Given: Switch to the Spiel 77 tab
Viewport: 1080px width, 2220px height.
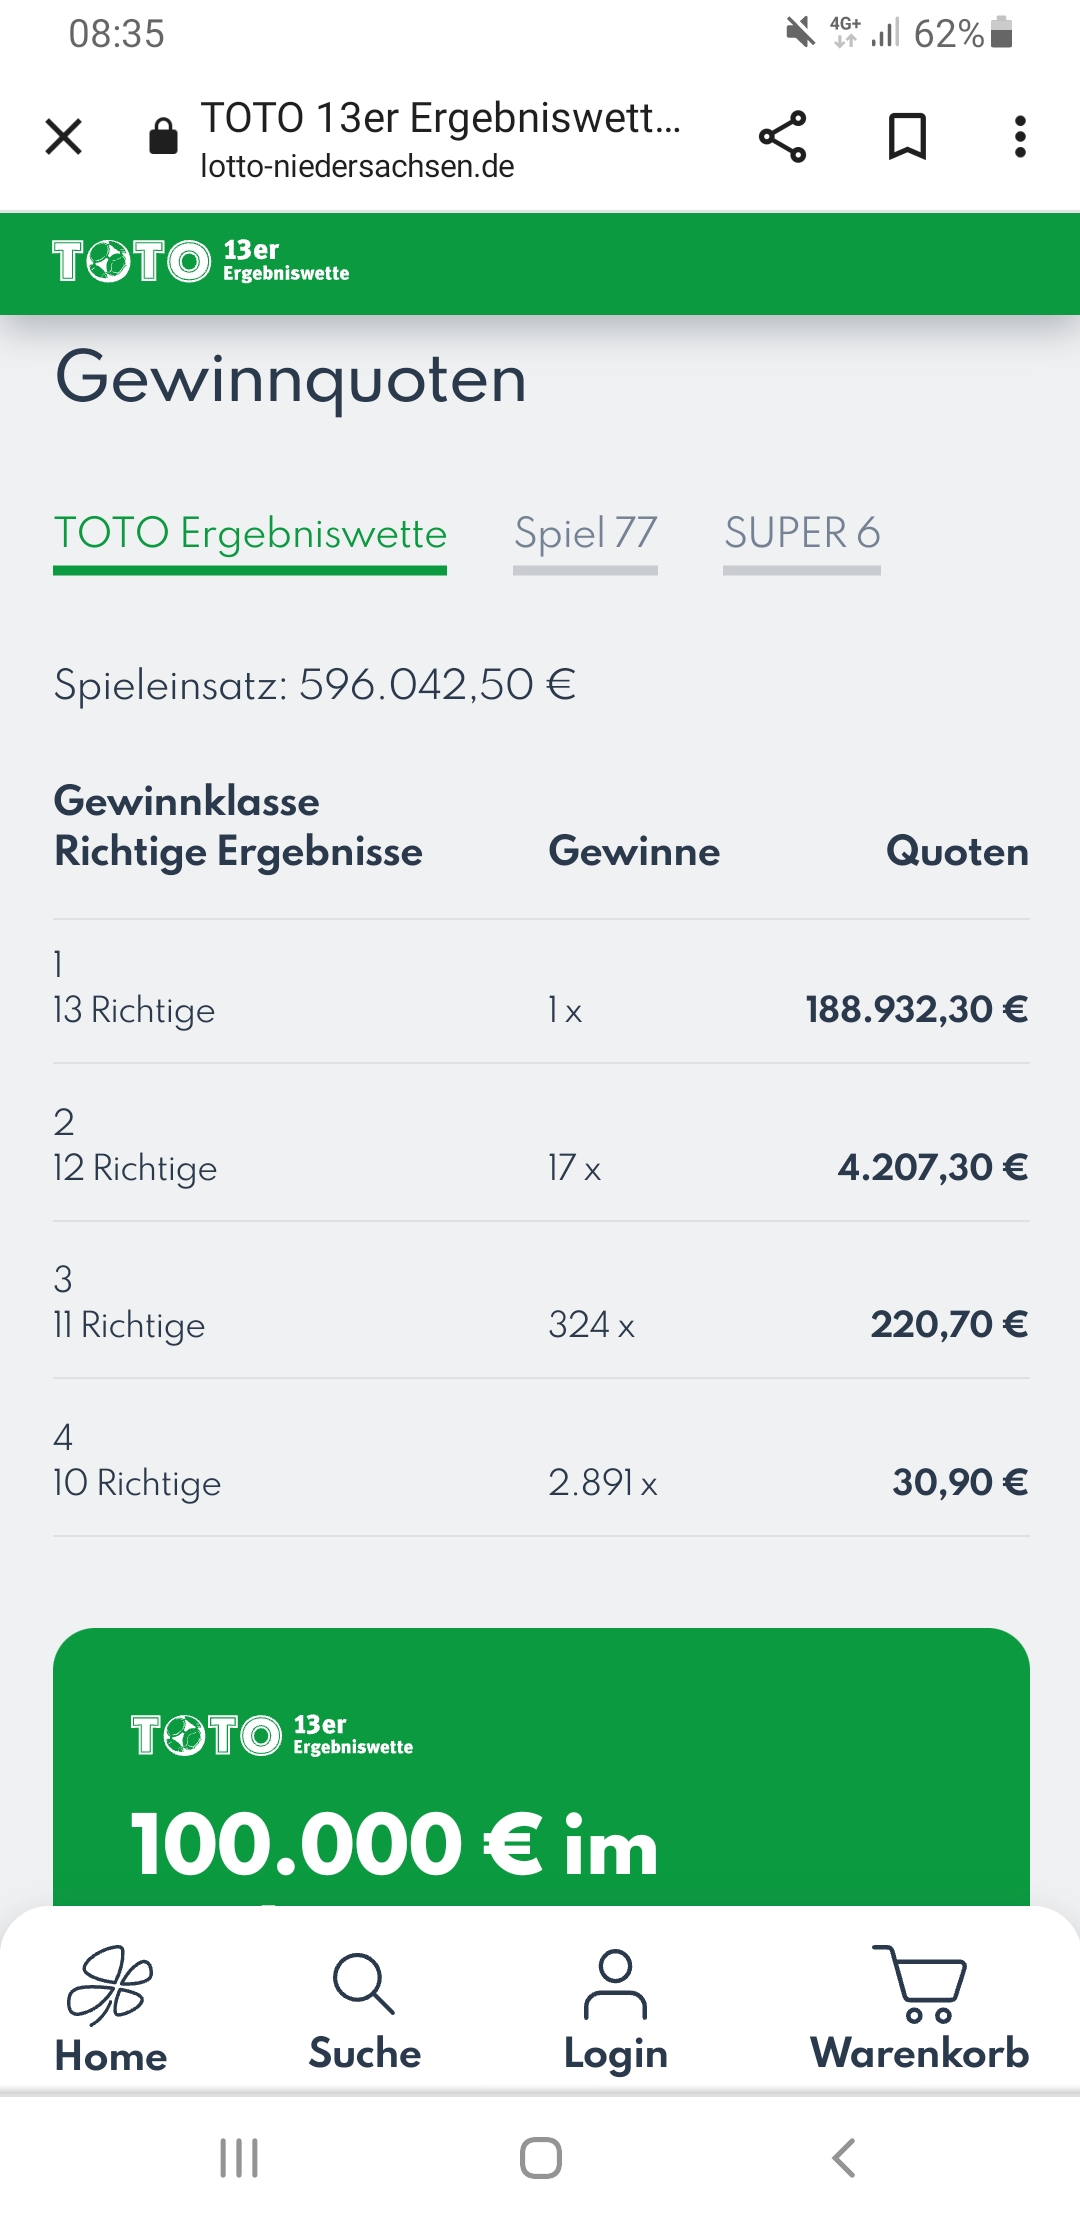Looking at the screenshot, I should point(585,540).
